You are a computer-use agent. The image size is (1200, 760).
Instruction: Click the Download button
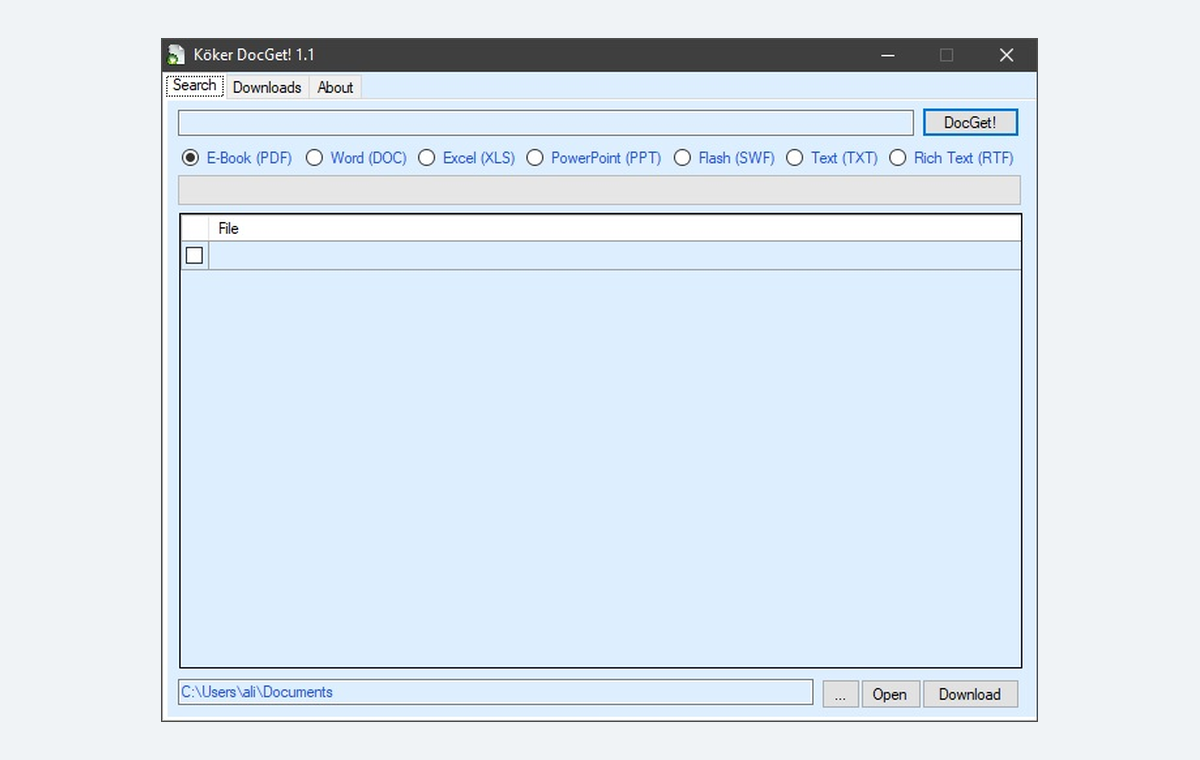[x=970, y=694]
